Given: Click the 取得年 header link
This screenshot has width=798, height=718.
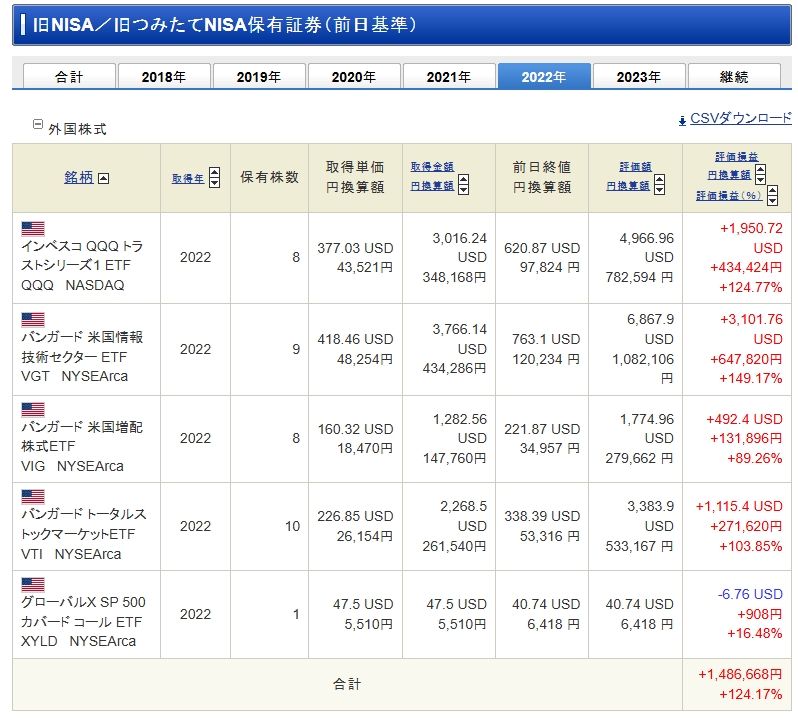Looking at the screenshot, I should [x=187, y=178].
